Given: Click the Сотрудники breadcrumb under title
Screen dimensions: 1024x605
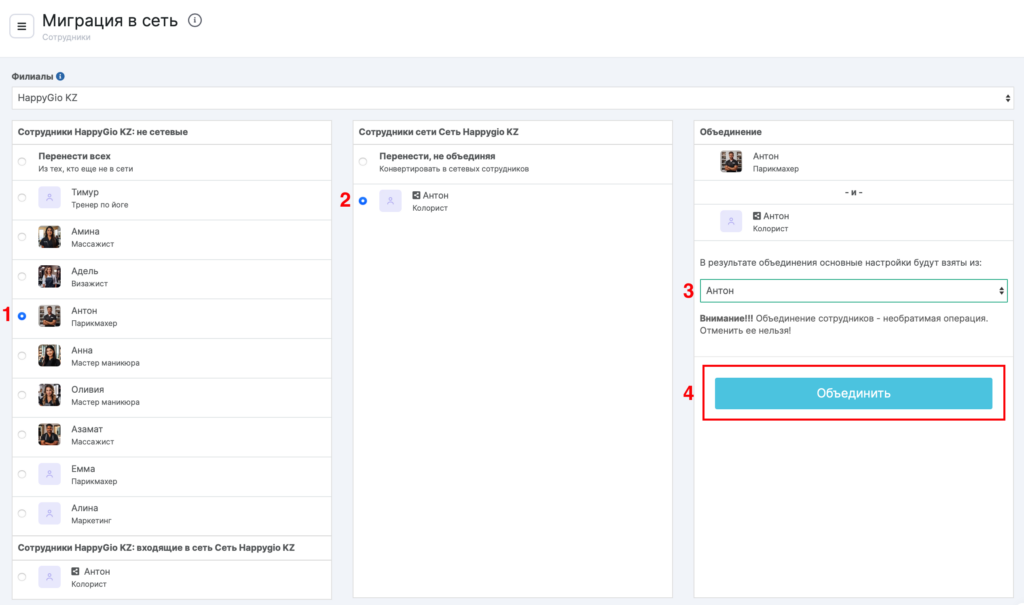Looking at the screenshot, I should 66,38.
